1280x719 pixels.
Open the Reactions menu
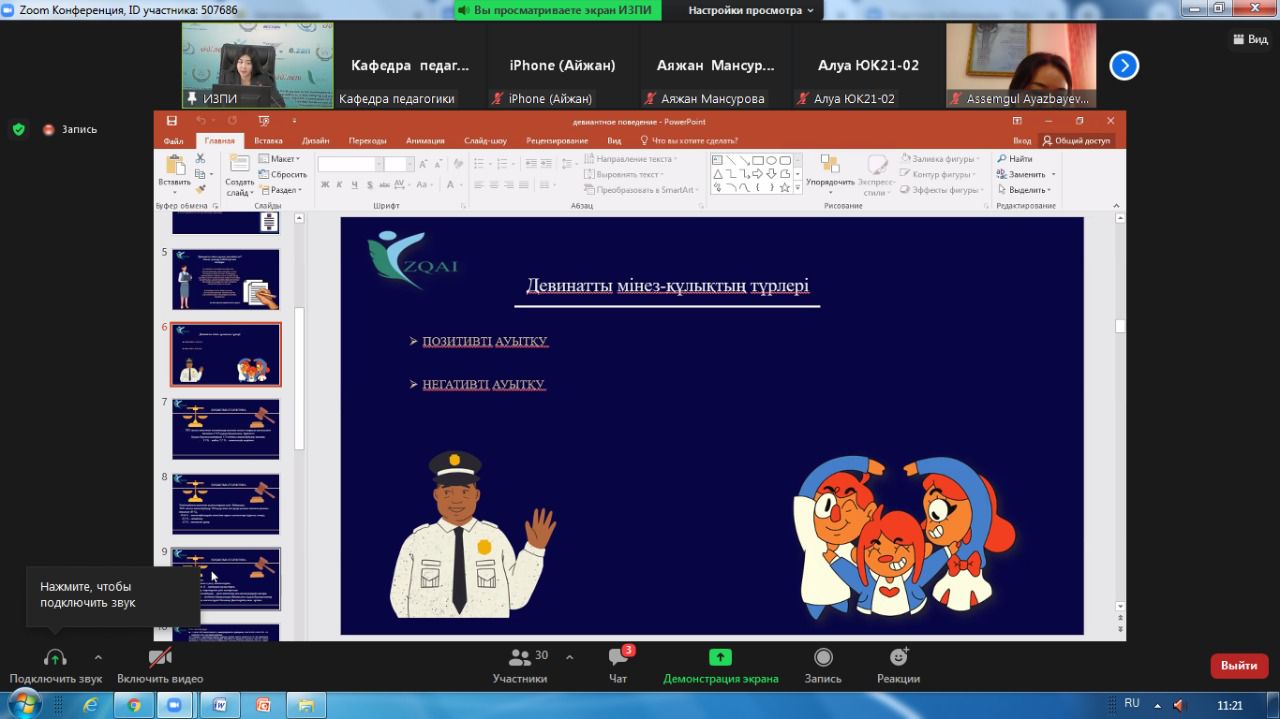[x=899, y=665]
